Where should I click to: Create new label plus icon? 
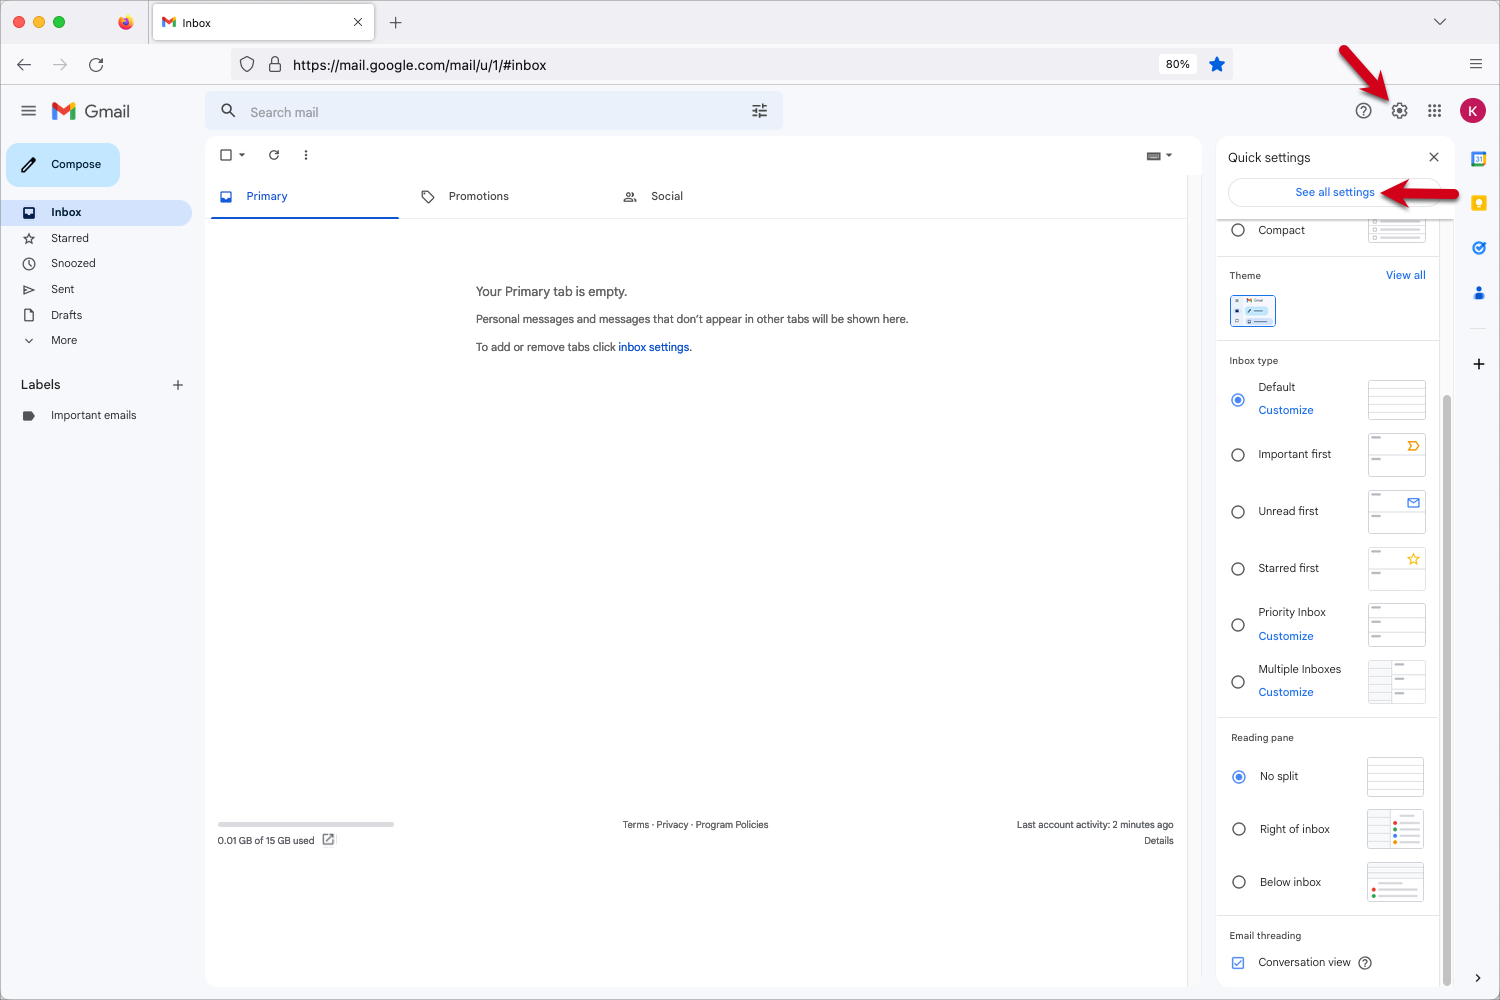click(178, 385)
